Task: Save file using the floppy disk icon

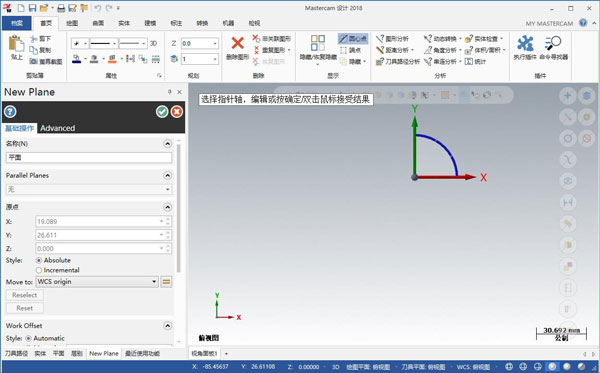Action: (x=32, y=8)
